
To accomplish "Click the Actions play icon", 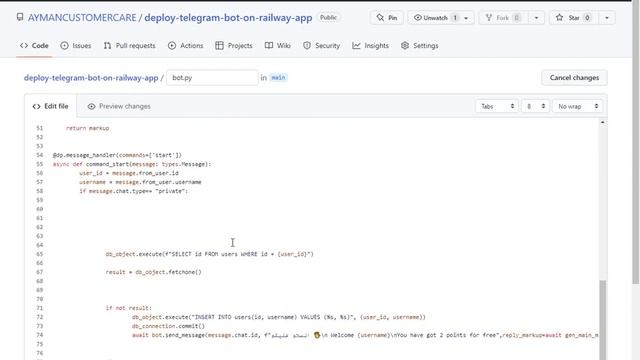I will pos(172,46).
